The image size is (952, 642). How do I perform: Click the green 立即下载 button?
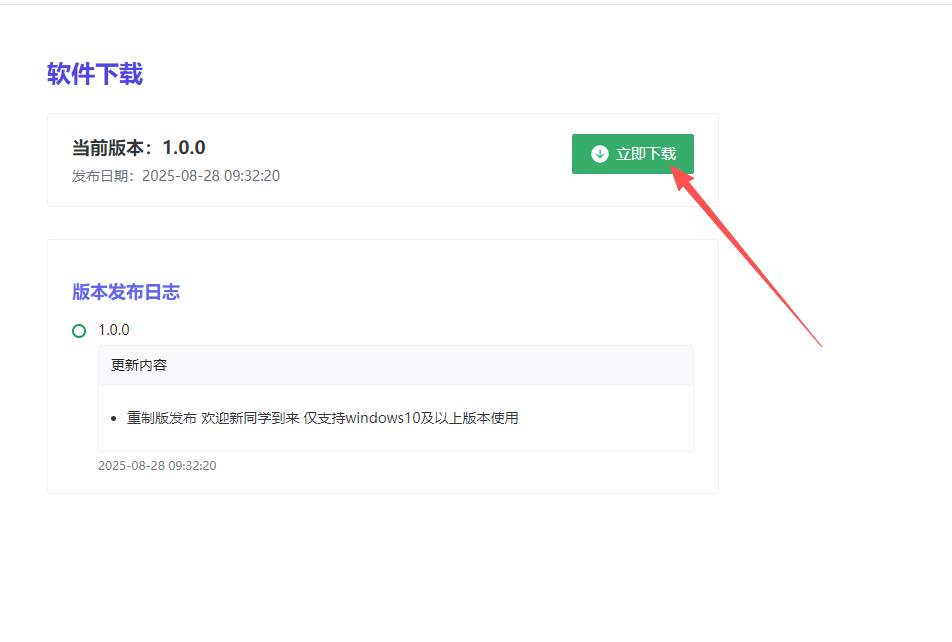coord(632,154)
